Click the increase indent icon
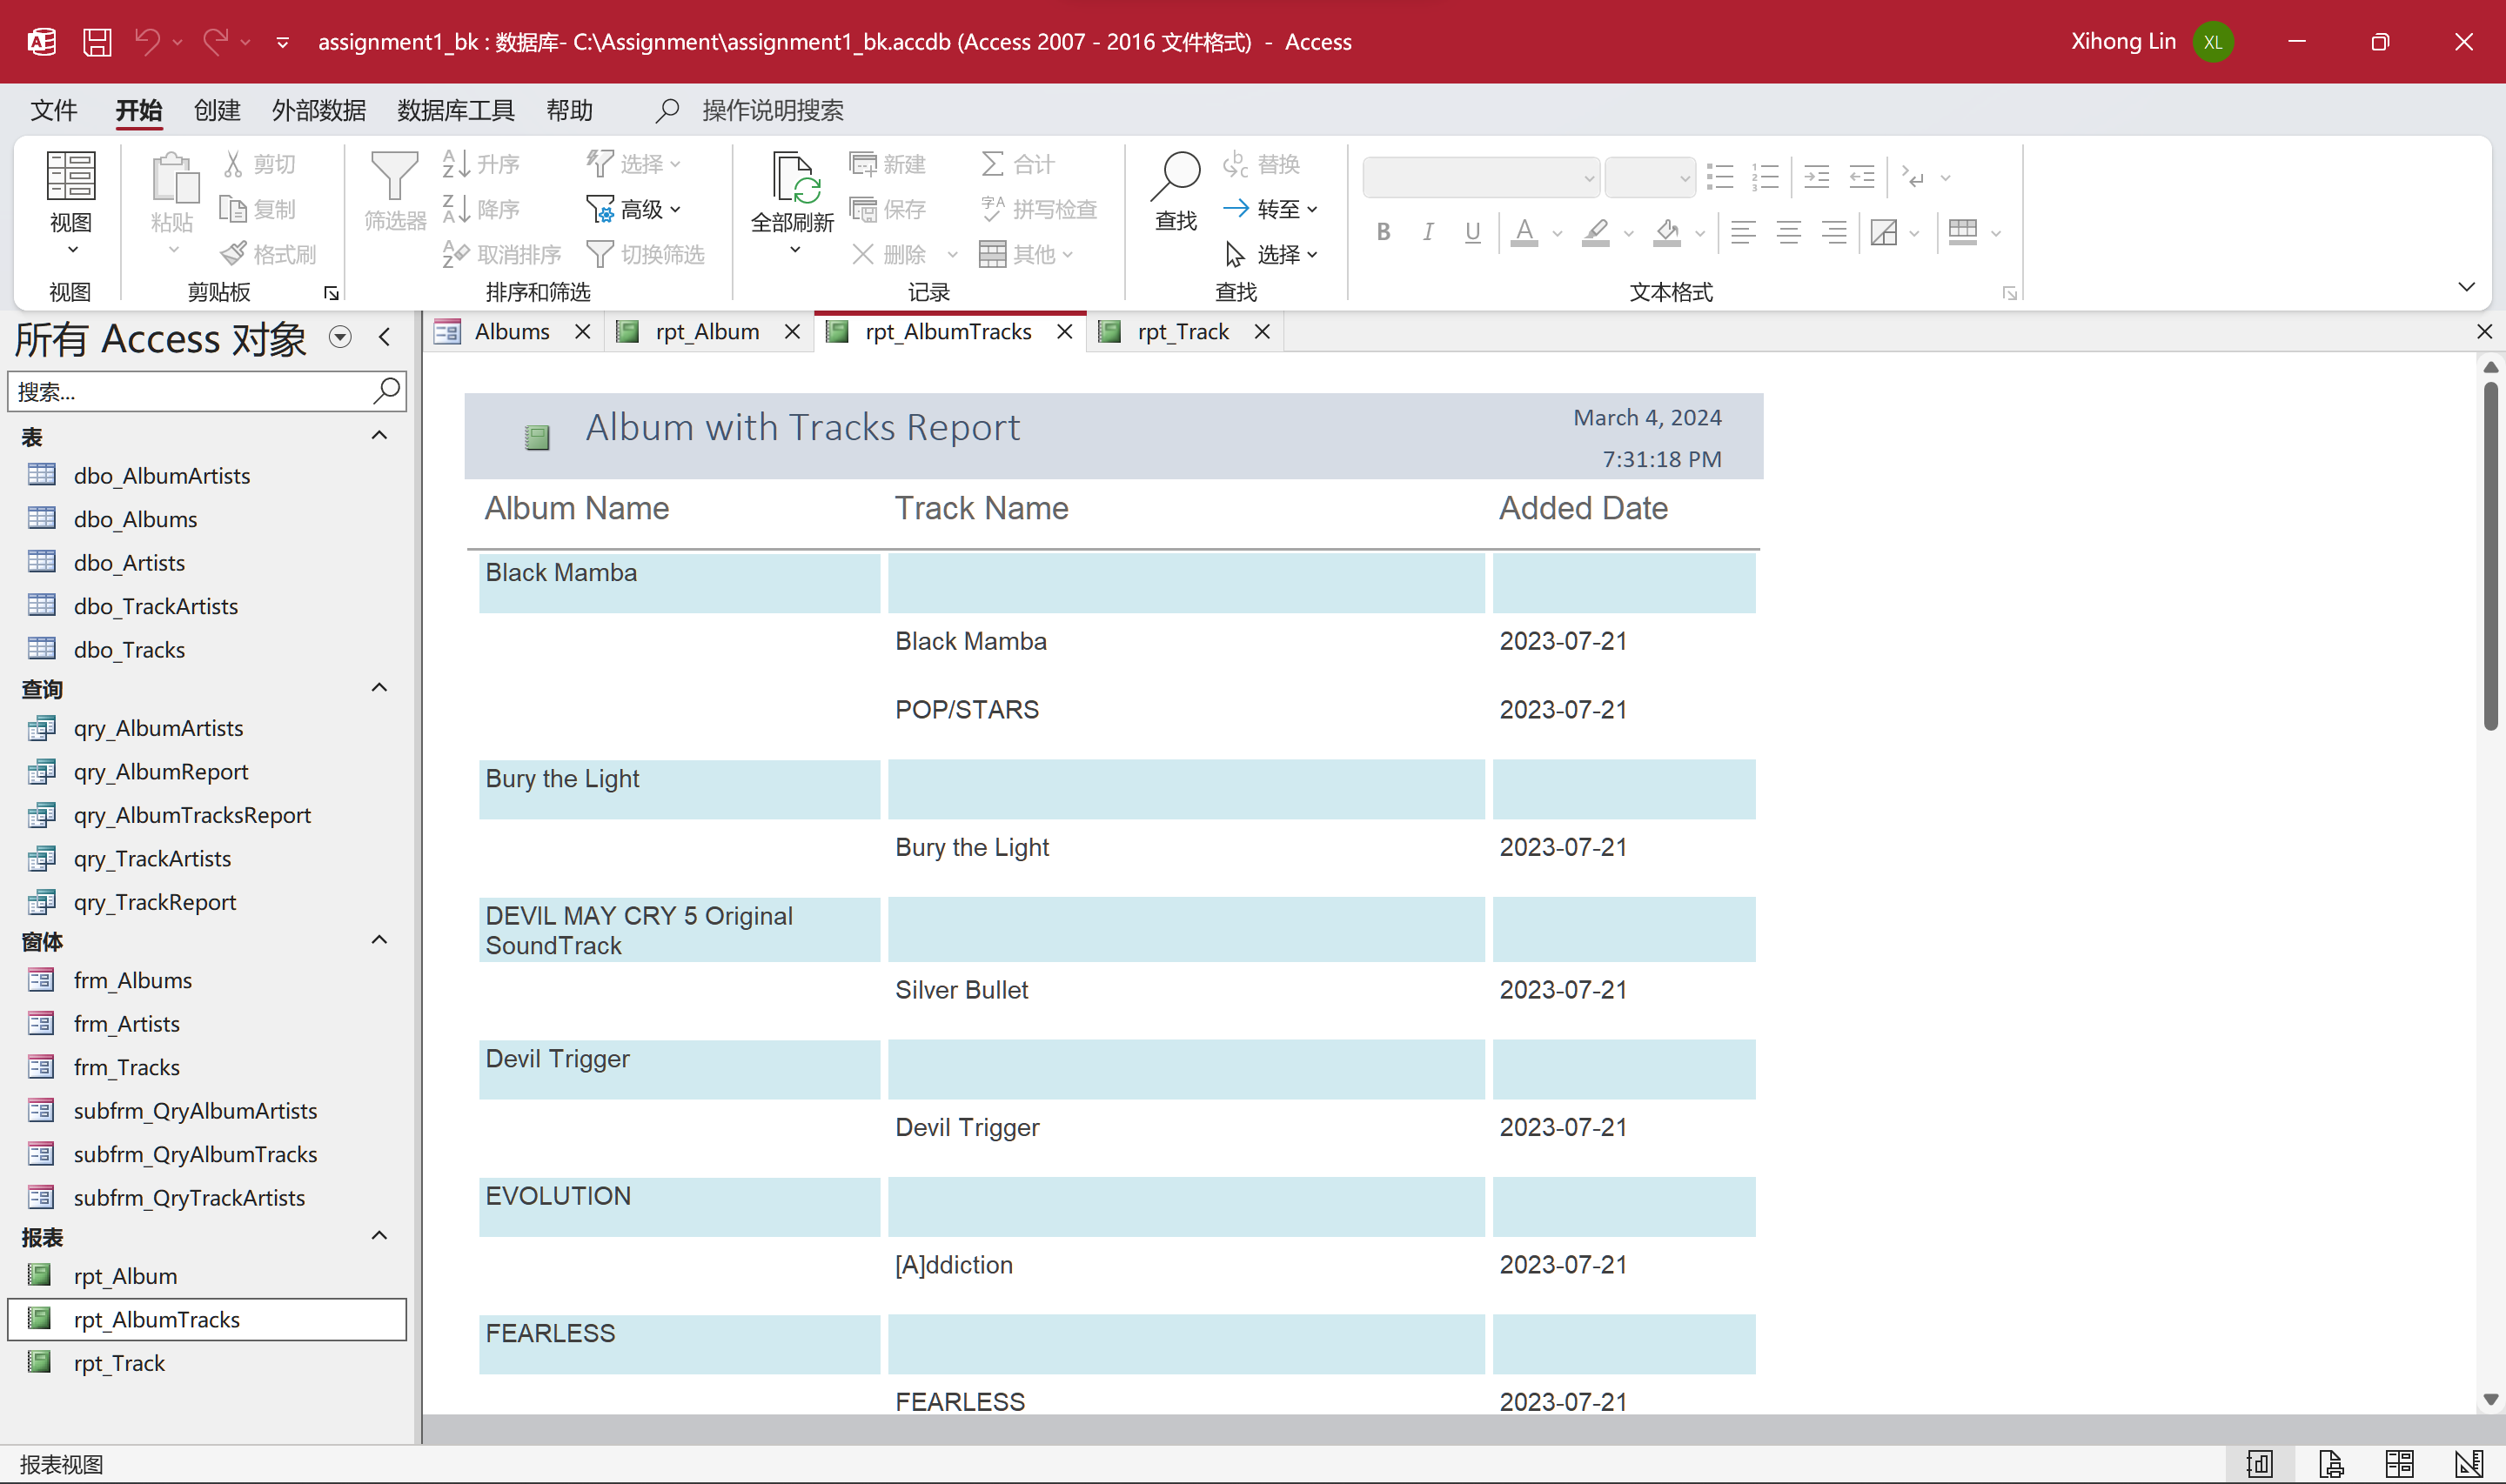This screenshot has width=2506, height=1484. click(x=1817, y=177)
